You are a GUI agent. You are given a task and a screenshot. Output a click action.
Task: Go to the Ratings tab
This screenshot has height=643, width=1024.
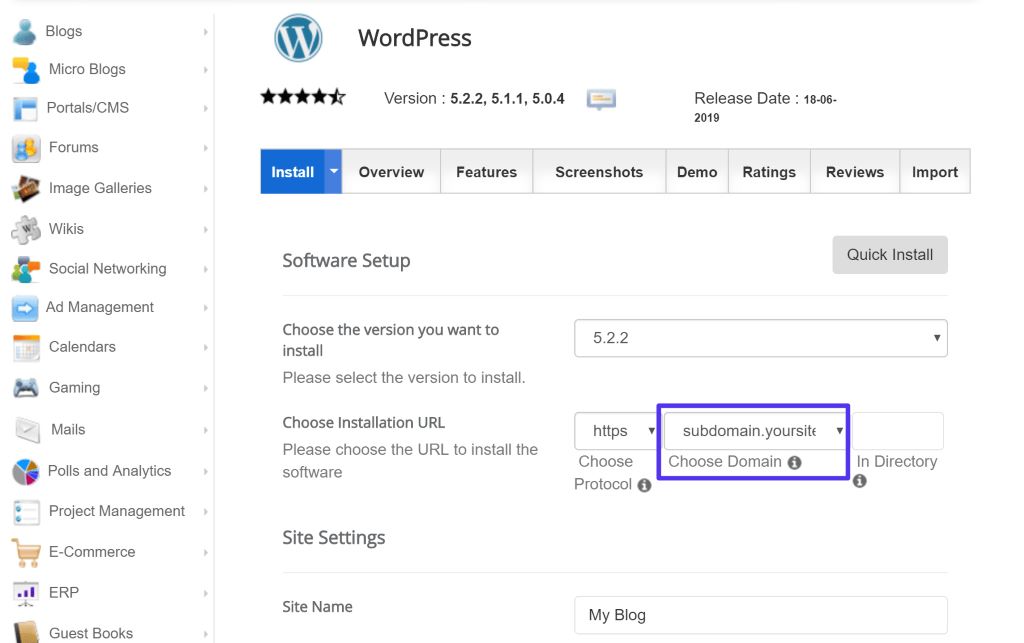point(769,172)
